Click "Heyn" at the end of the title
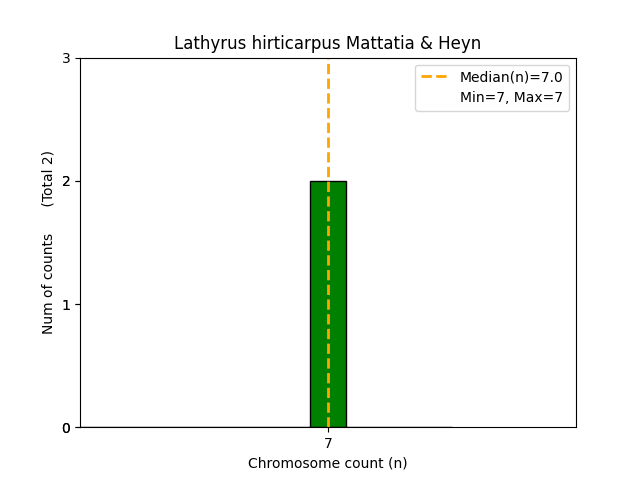The image size is (640, 480). point(463,43)
